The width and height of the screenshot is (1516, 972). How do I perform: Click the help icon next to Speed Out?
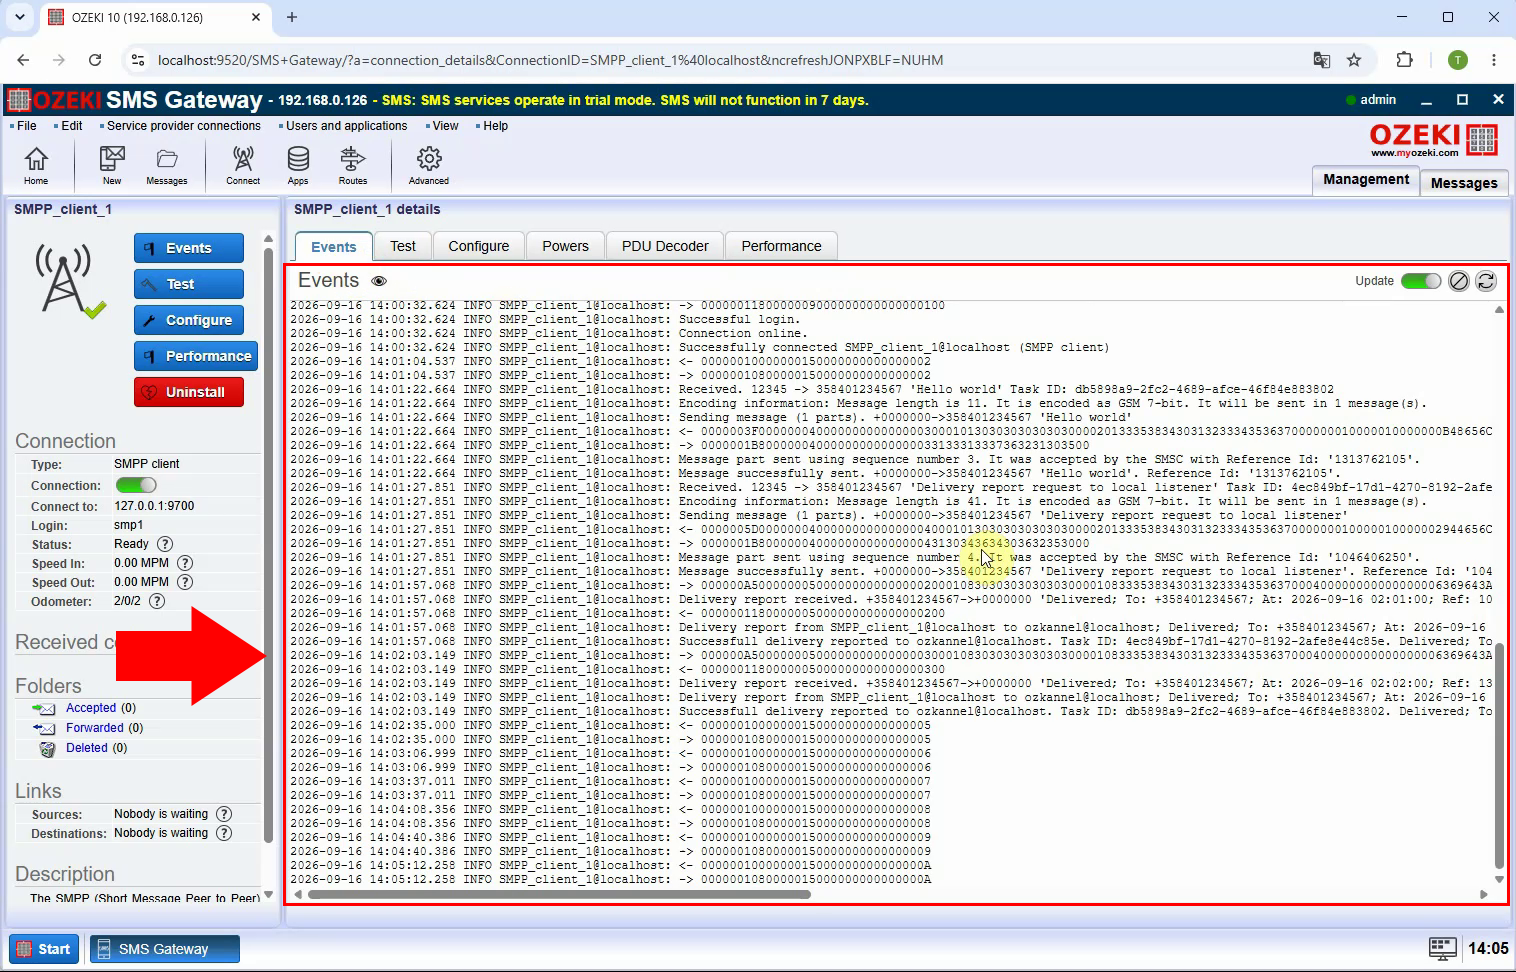pos(185,582)
